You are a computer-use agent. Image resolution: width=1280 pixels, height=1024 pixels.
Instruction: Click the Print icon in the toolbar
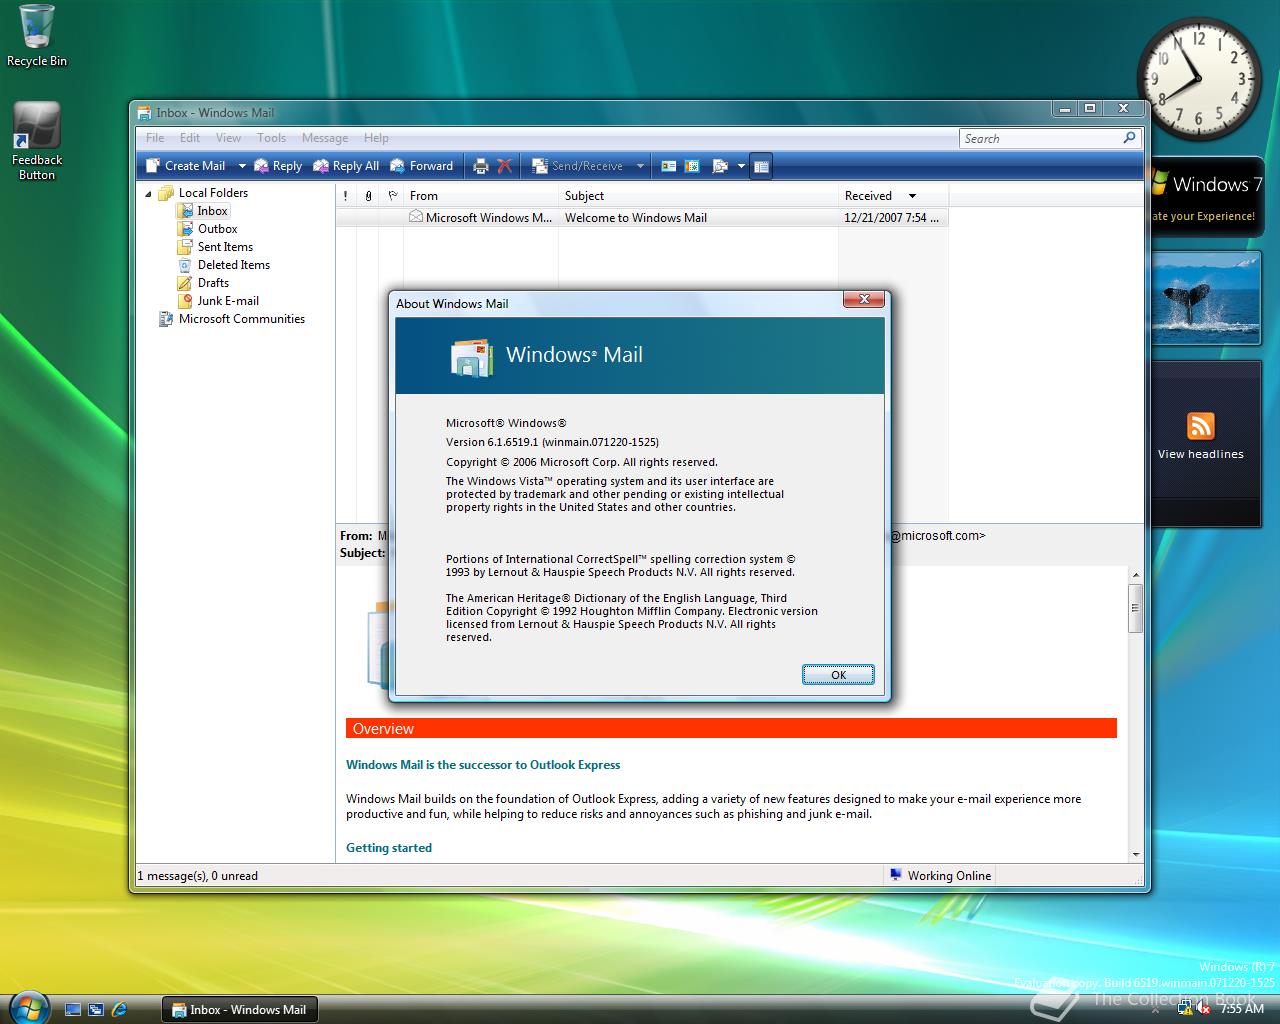point(481,166)
